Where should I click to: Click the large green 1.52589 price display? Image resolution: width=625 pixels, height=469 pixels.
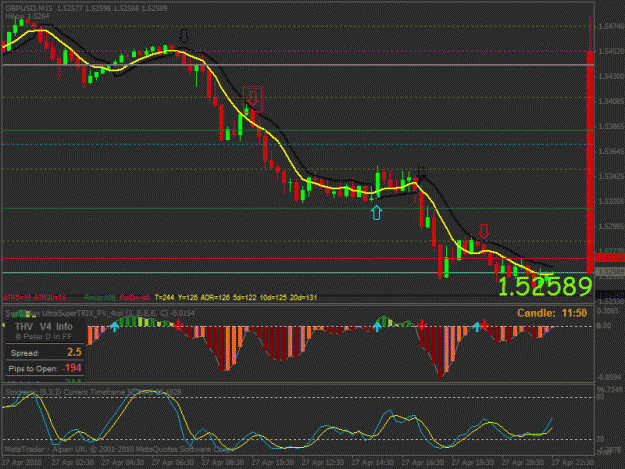point(545,286)
